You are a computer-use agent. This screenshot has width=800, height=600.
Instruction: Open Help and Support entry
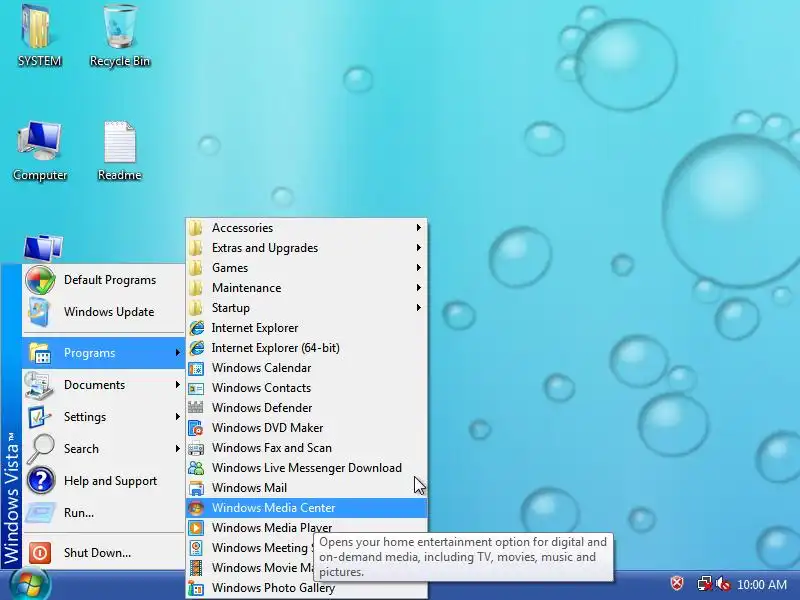(104, 481)
